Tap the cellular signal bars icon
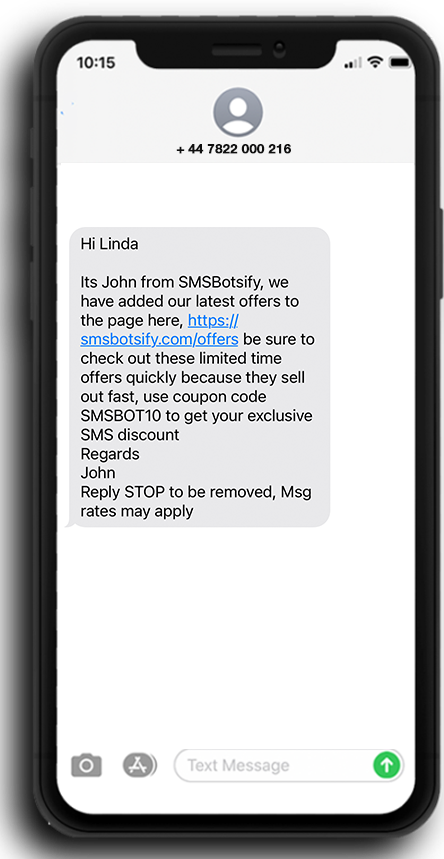The image size is (444, 859). coord(352,64)
